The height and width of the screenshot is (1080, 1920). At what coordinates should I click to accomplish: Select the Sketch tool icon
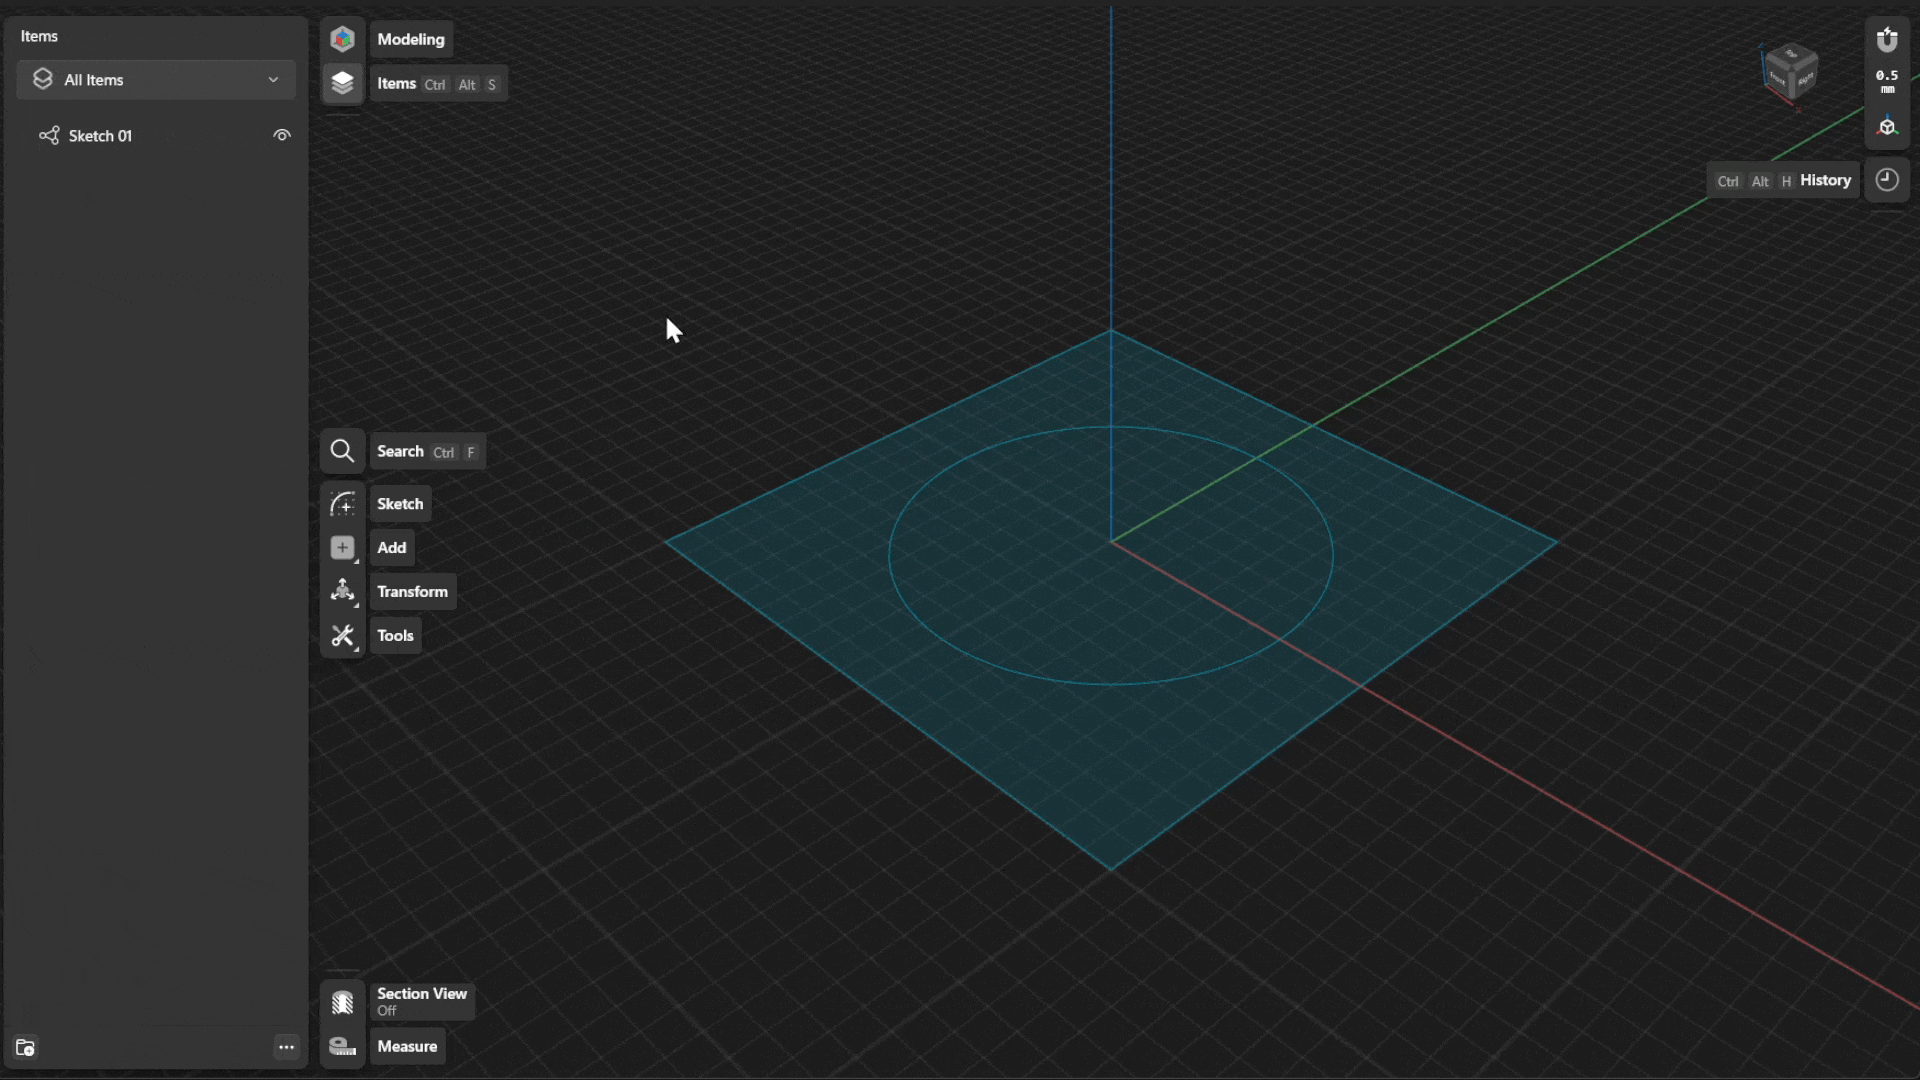(x=342, y=504)
